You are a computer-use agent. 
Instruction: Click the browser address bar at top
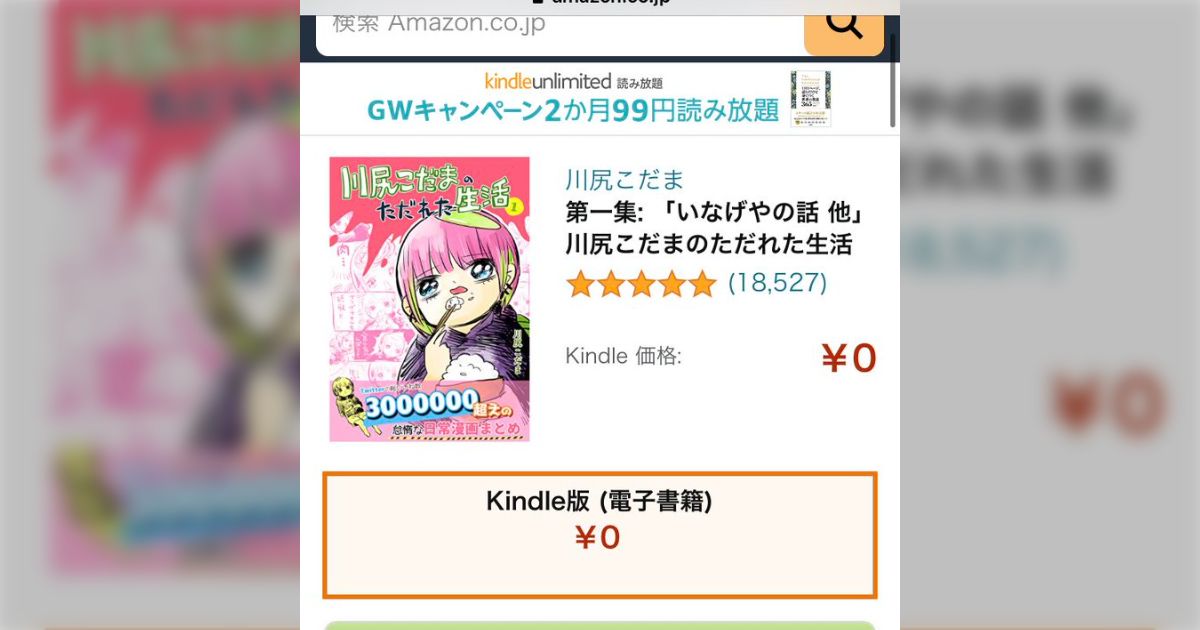pos(600,3)
